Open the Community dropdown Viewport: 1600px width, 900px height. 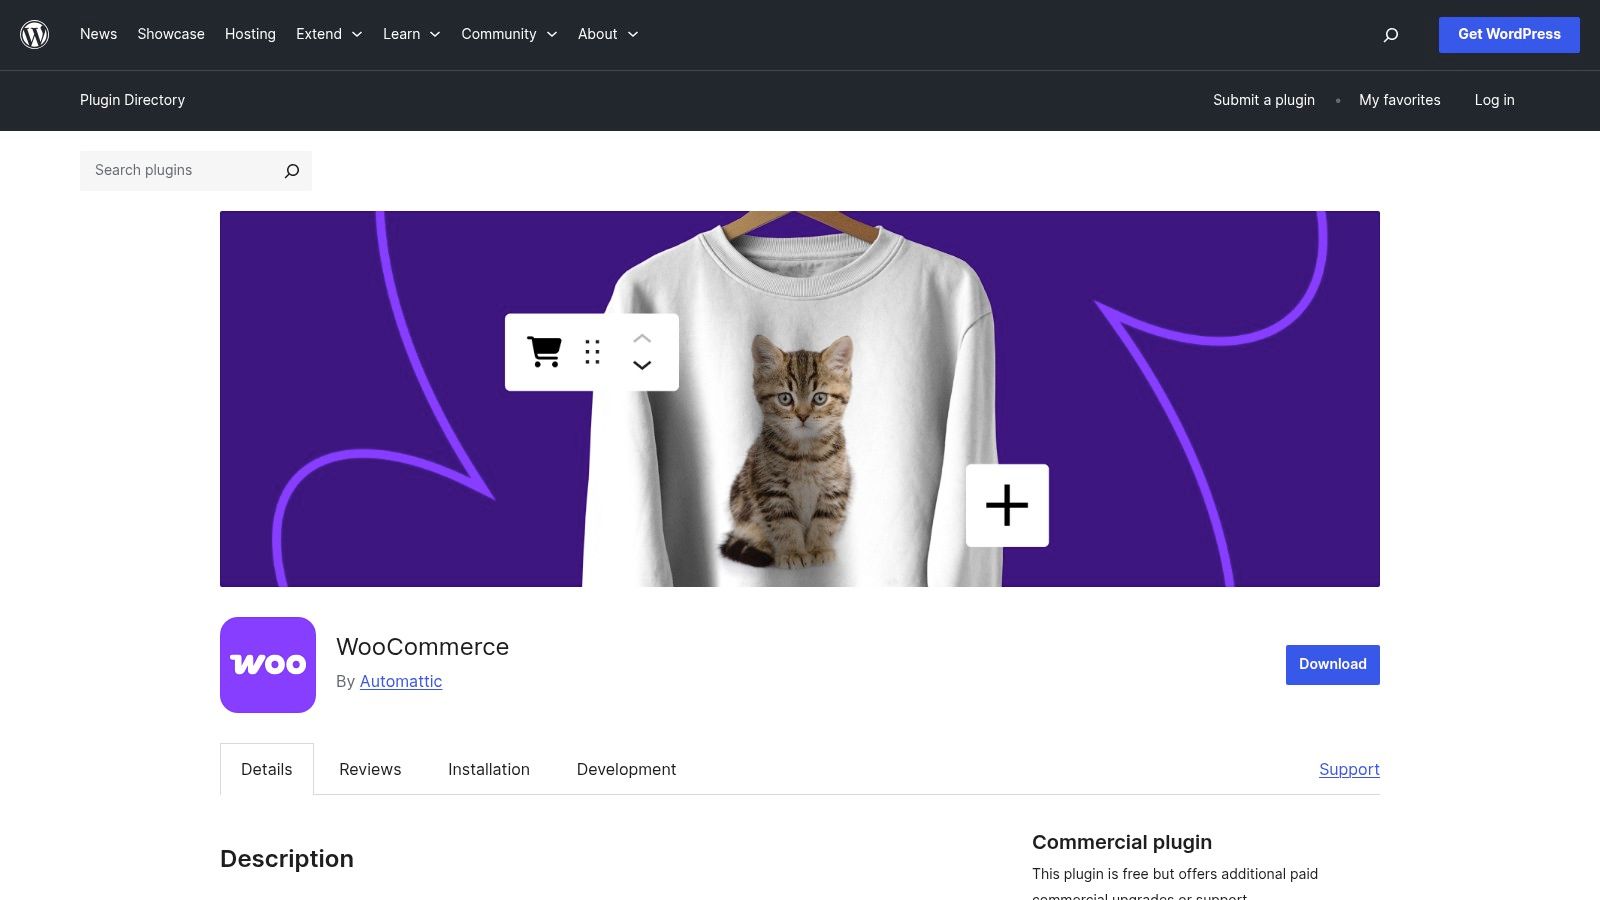tap(508, 34)
